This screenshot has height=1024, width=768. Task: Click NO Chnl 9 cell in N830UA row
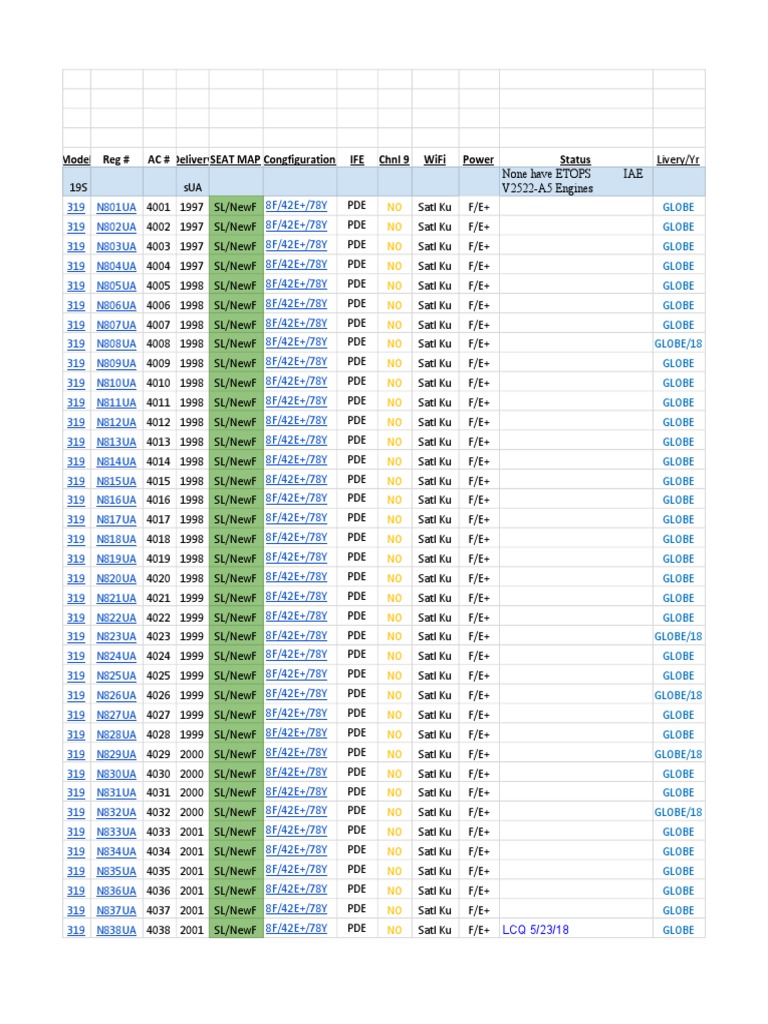click(394, 774)
